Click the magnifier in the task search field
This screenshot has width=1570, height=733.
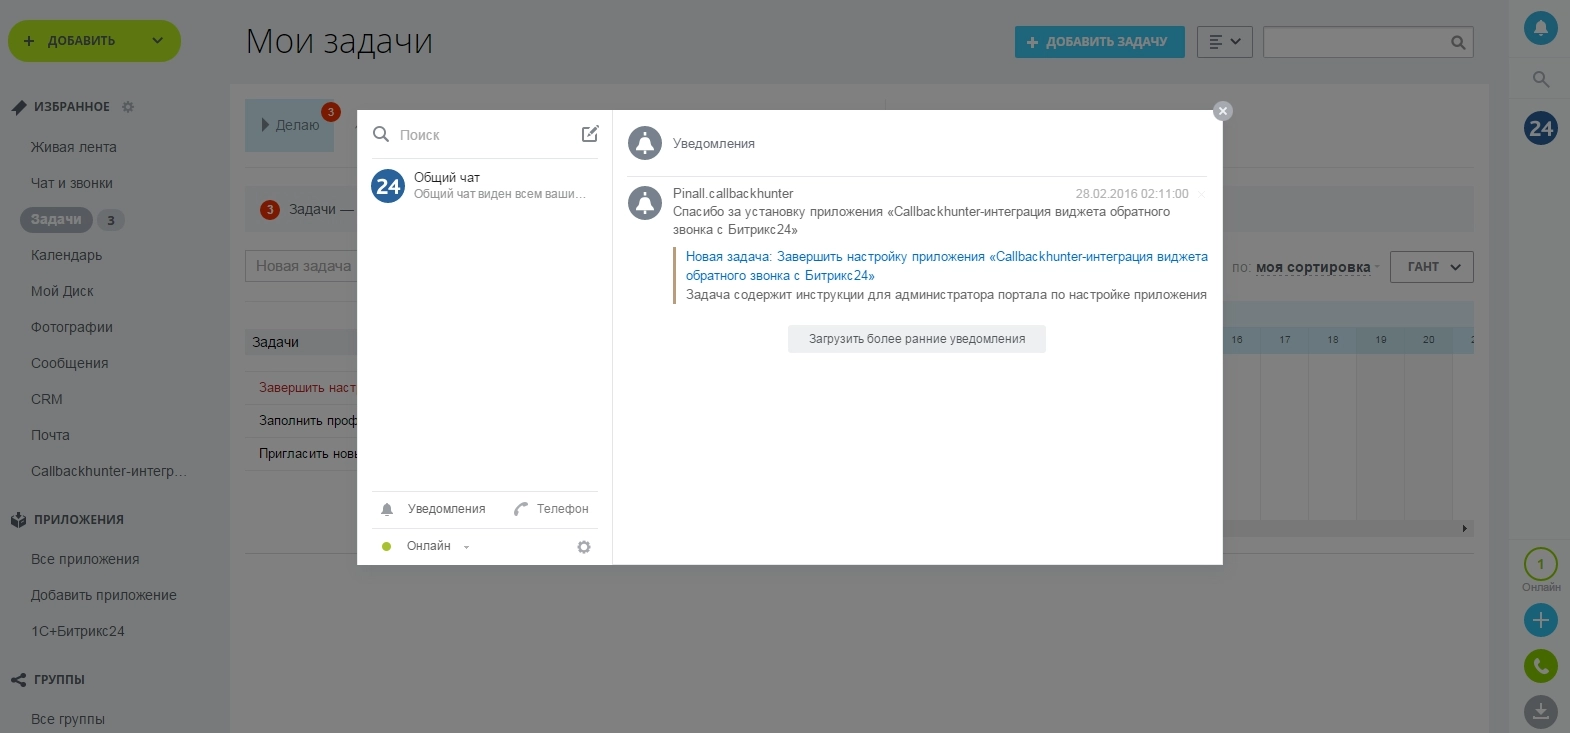coord(1458,42)
